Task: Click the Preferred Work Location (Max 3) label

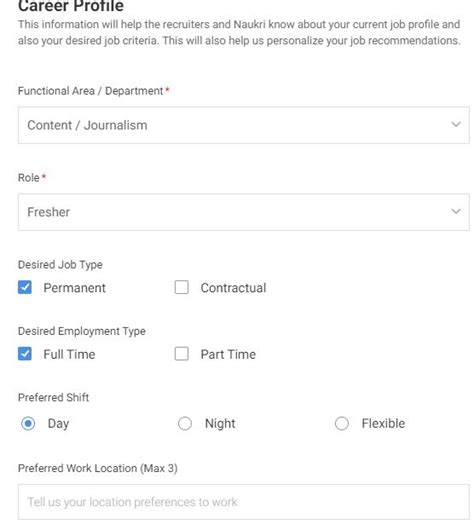Action: 98,468
